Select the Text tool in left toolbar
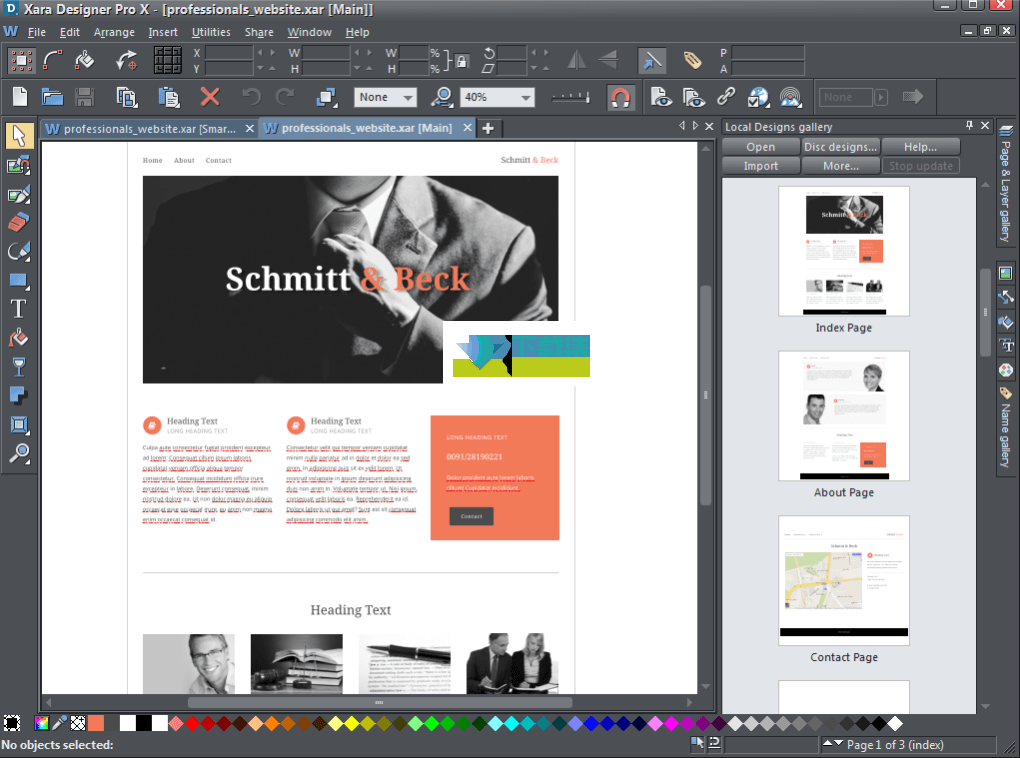 coord(18,308)
